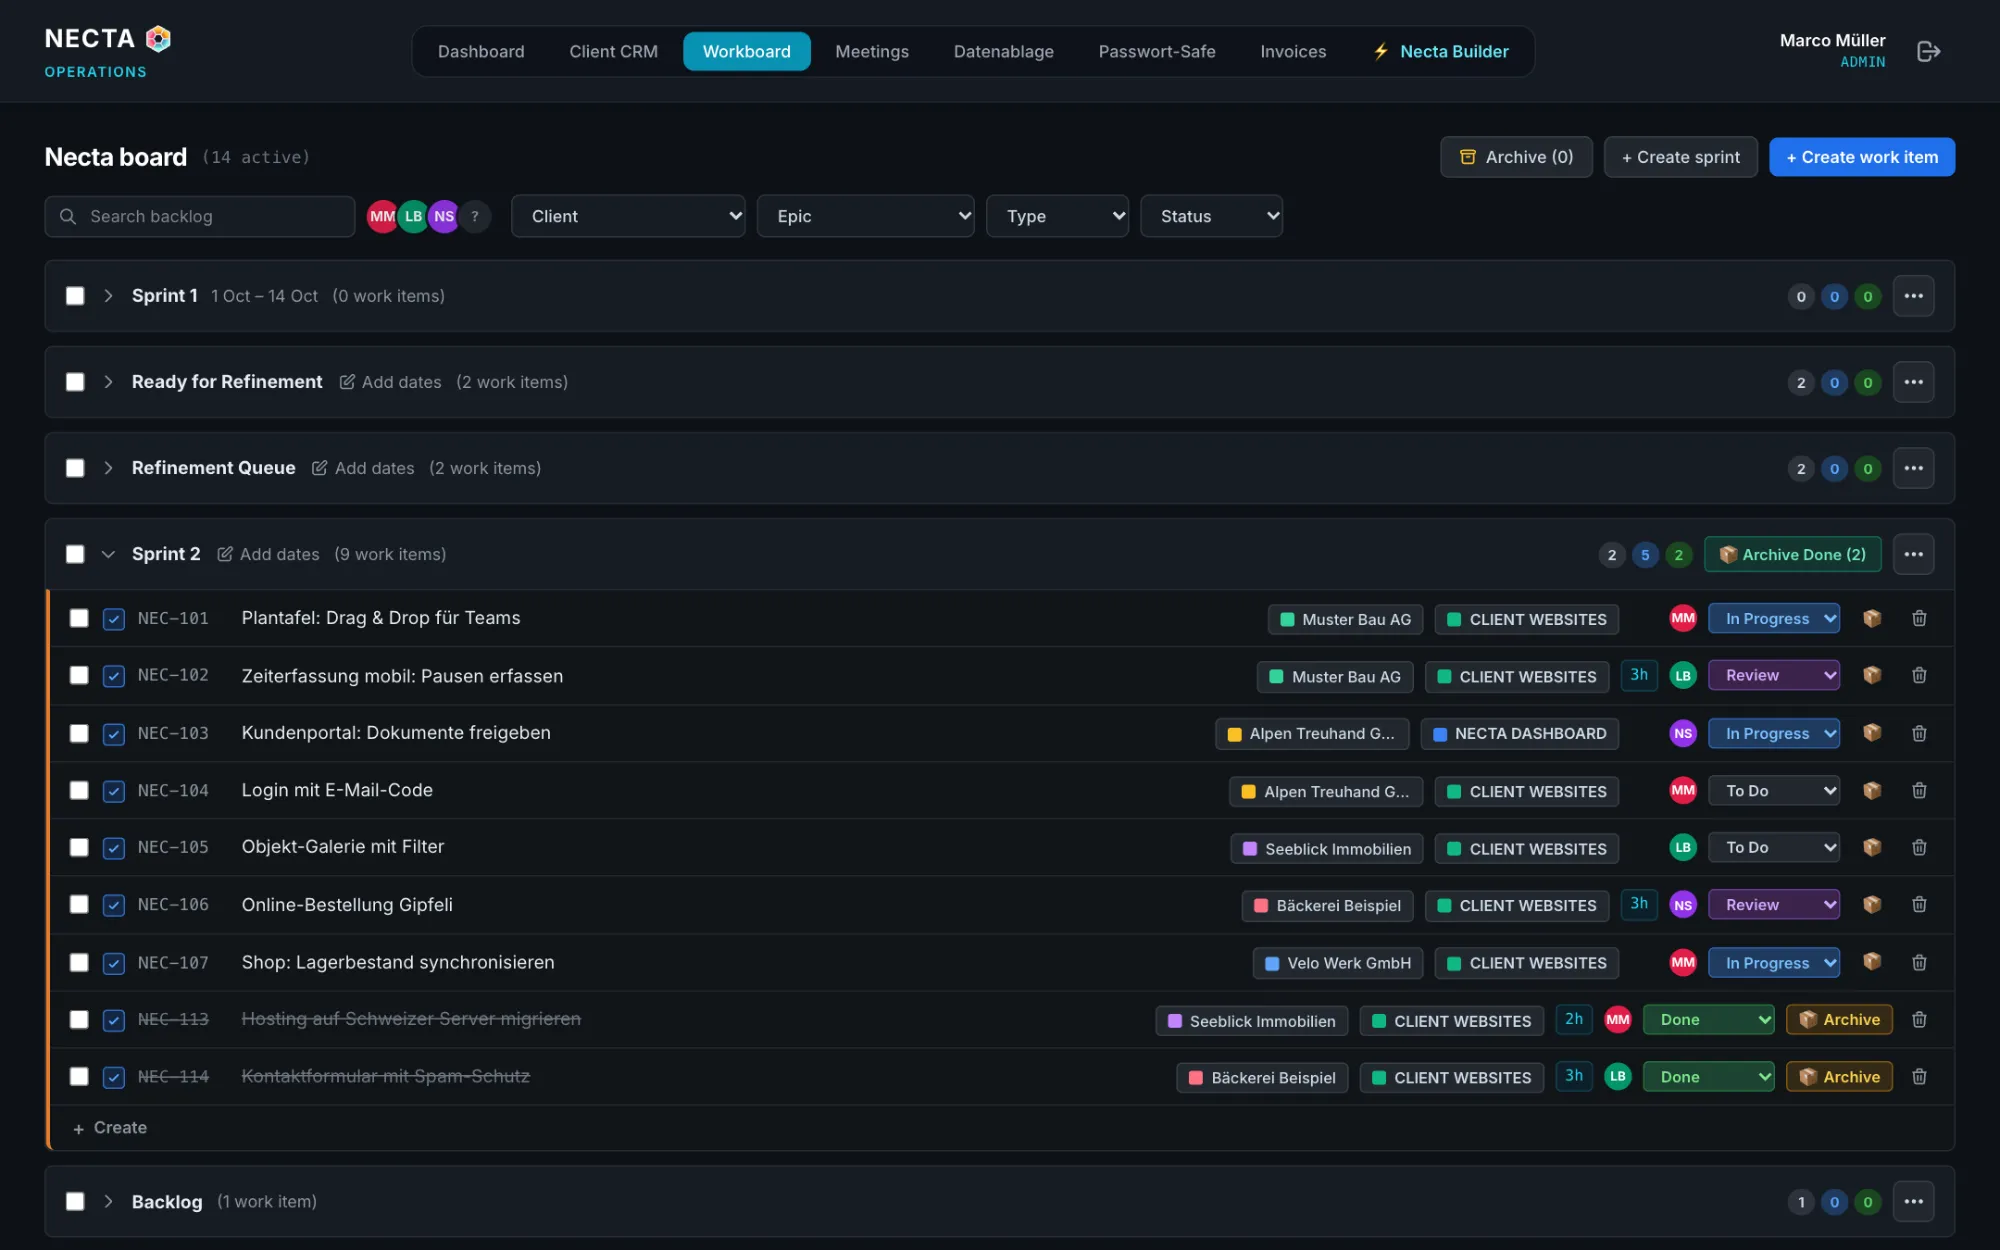This screenshot has width=2000, height=1250.
Task: Click the MM assignee avatar filter
Action: tap(382, 216)
